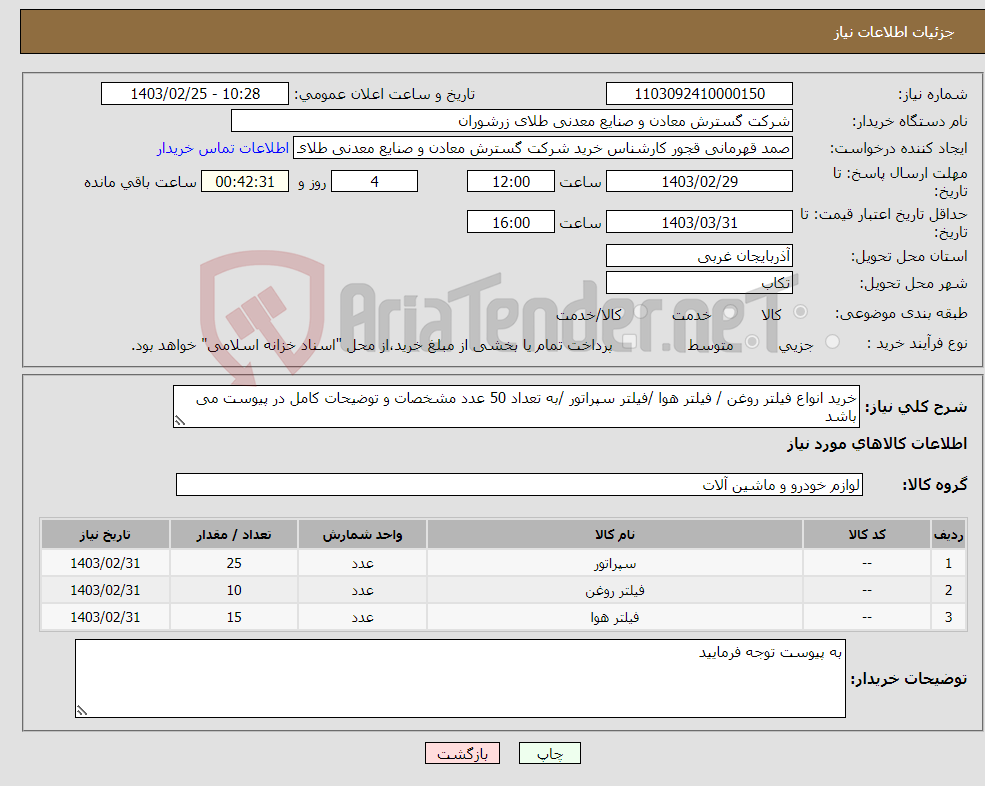Click the need number field 1103092410000150
The image size is (985, 786).
pyautogui.click(x=699, y=94)
